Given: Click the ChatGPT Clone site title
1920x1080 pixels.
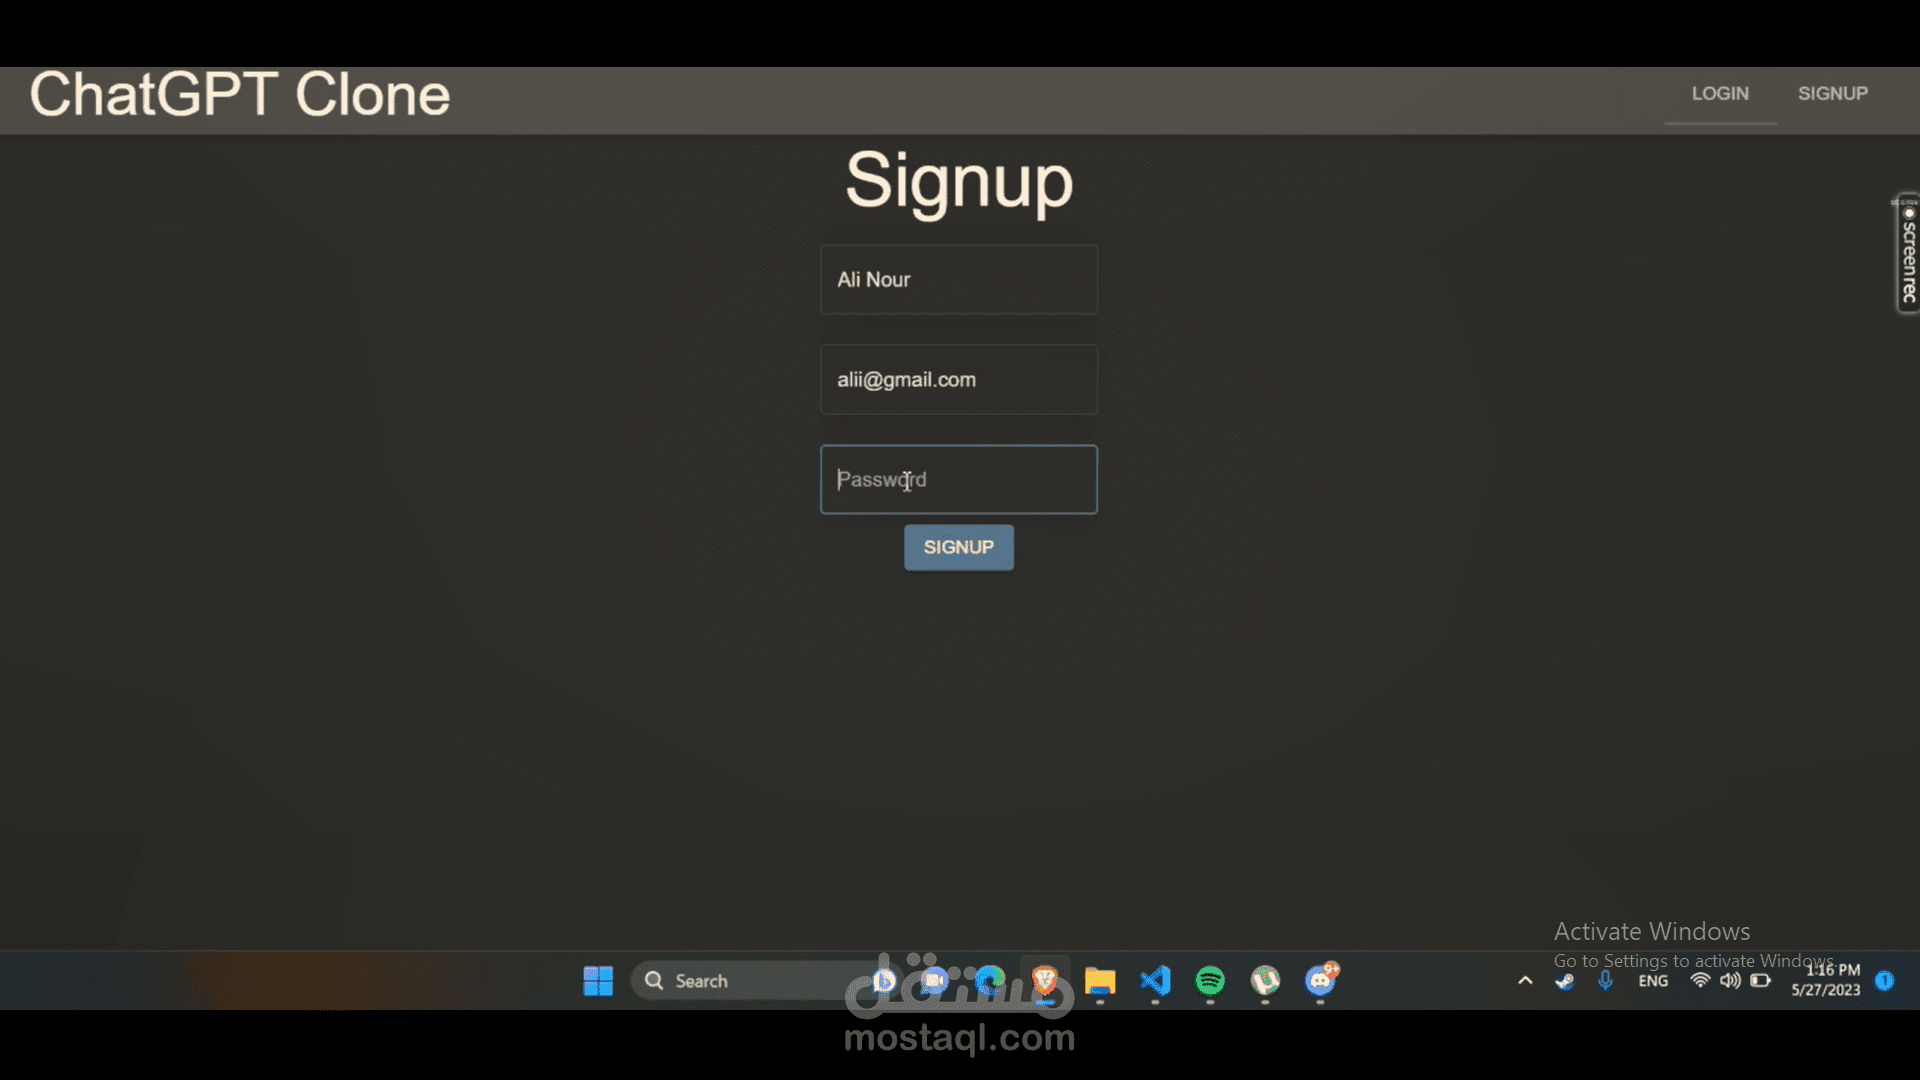Looking at the screenshot, I should pyautogui.click(x=240, y=96).
